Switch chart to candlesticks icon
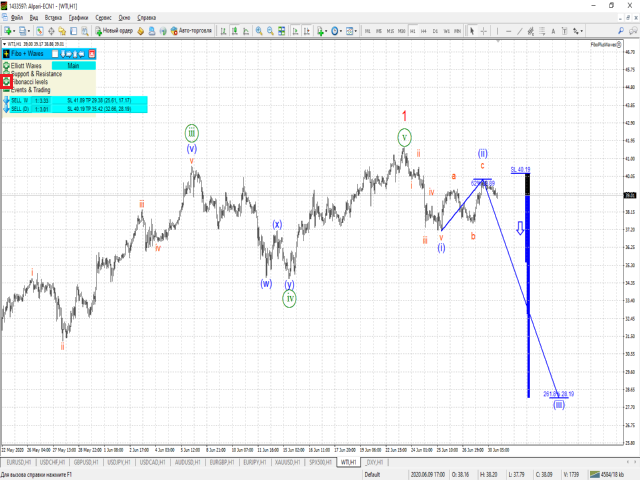Screen dimensions: 640x480 click(x=235, y=31)
